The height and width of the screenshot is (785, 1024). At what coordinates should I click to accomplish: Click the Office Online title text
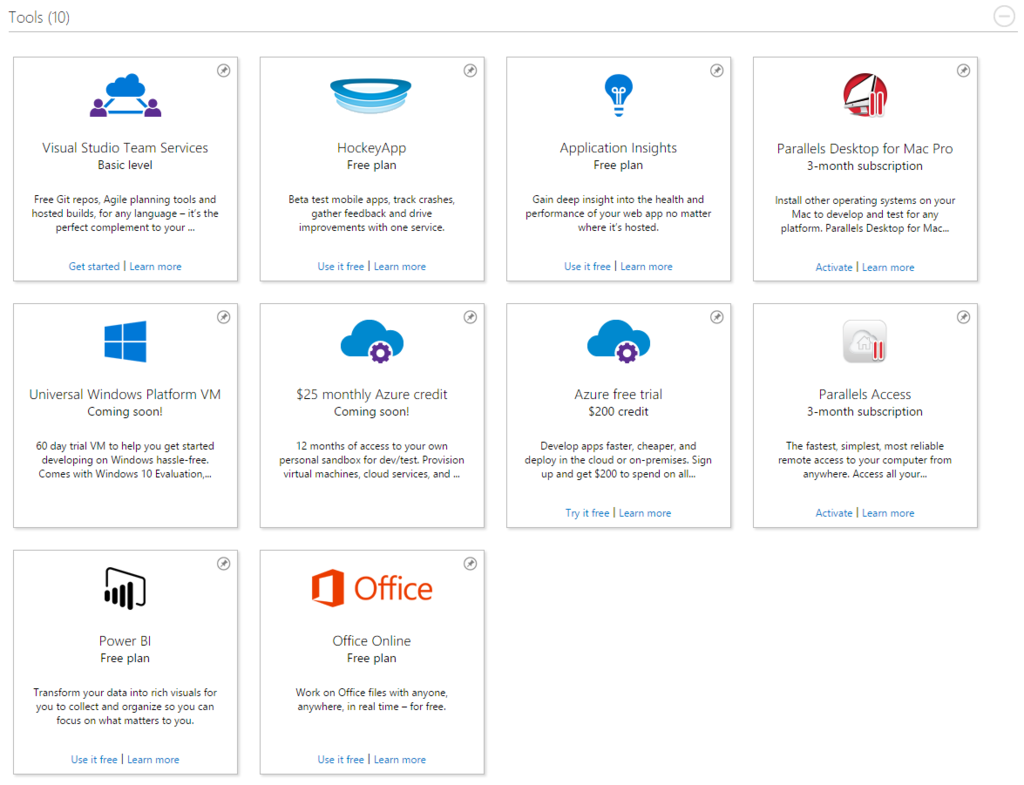[x=372, y=641]
